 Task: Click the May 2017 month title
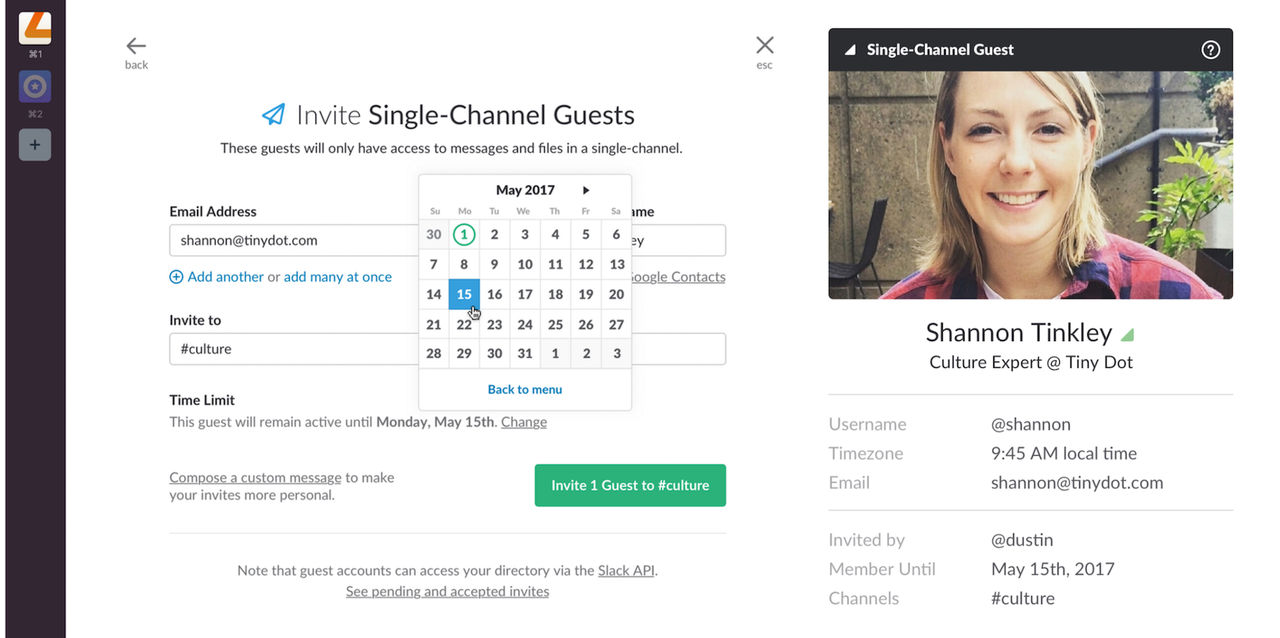pyautogui.click(x=525, y=190)
